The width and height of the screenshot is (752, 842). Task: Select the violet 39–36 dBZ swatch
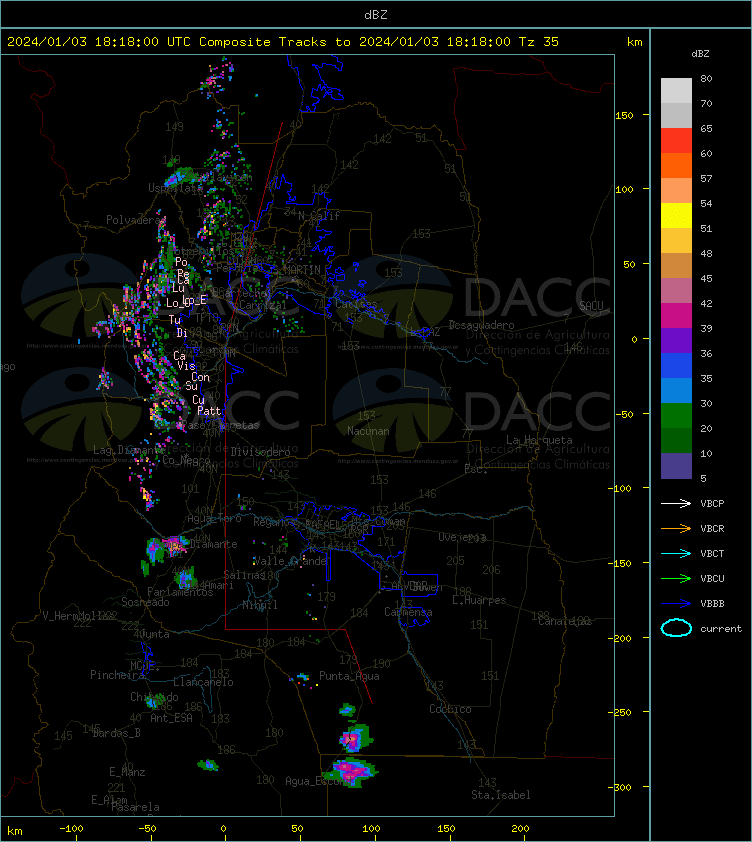676,340
